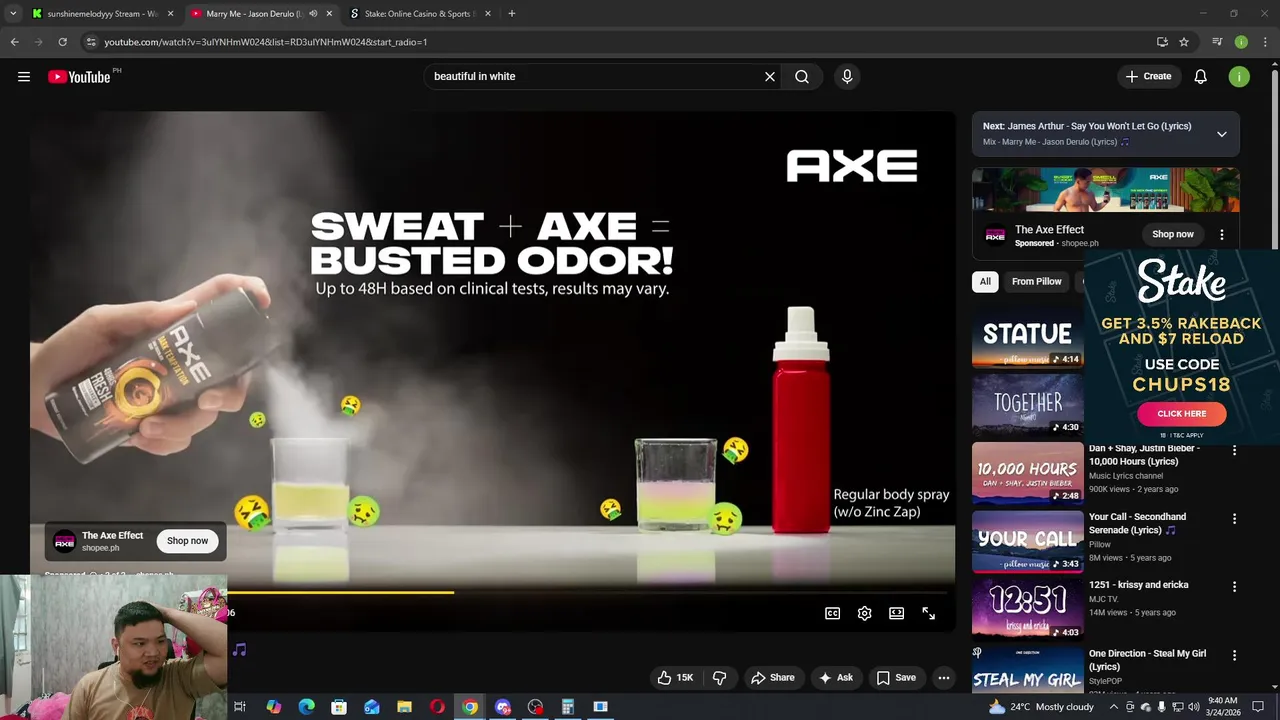Click Shop now in the sidebar ad
This screenshot has height=720, width=1280.
point(1173,235)
